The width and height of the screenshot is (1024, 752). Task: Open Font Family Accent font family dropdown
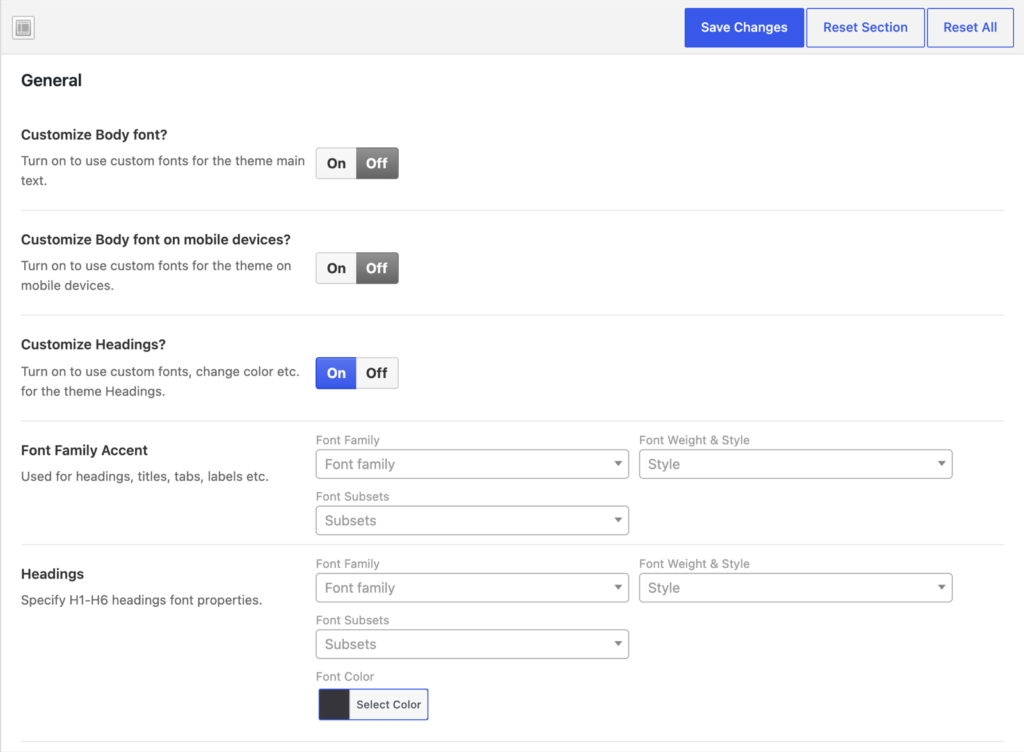click(x=472, y=464)
